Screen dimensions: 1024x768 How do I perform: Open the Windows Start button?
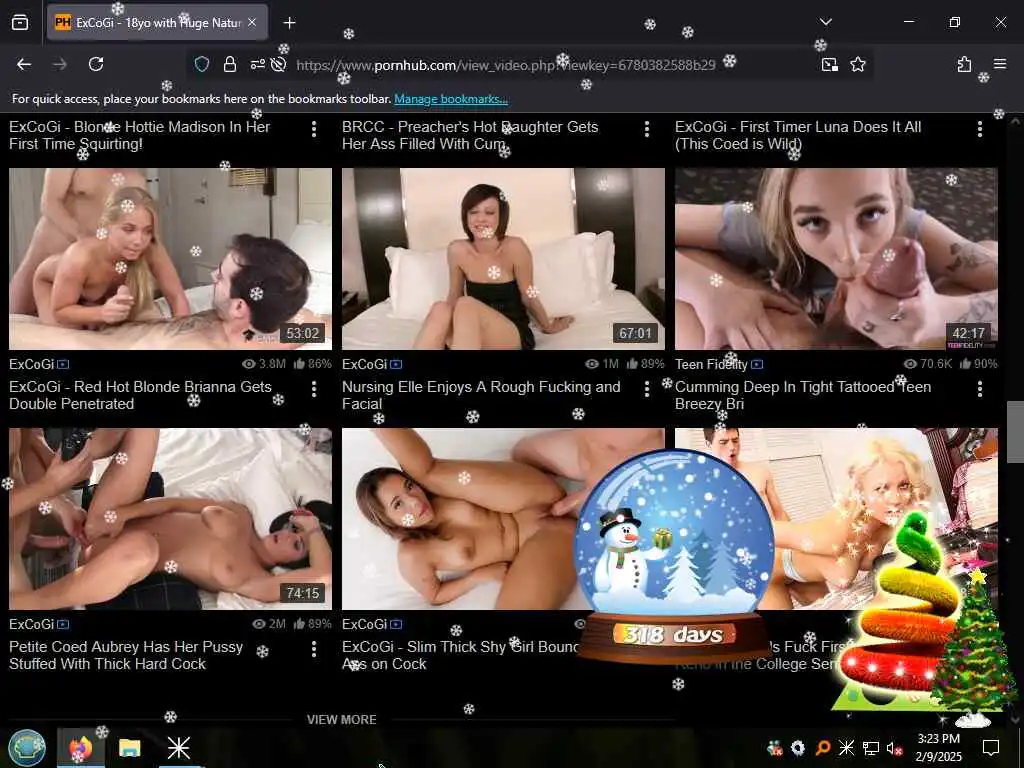click(27, 748)
